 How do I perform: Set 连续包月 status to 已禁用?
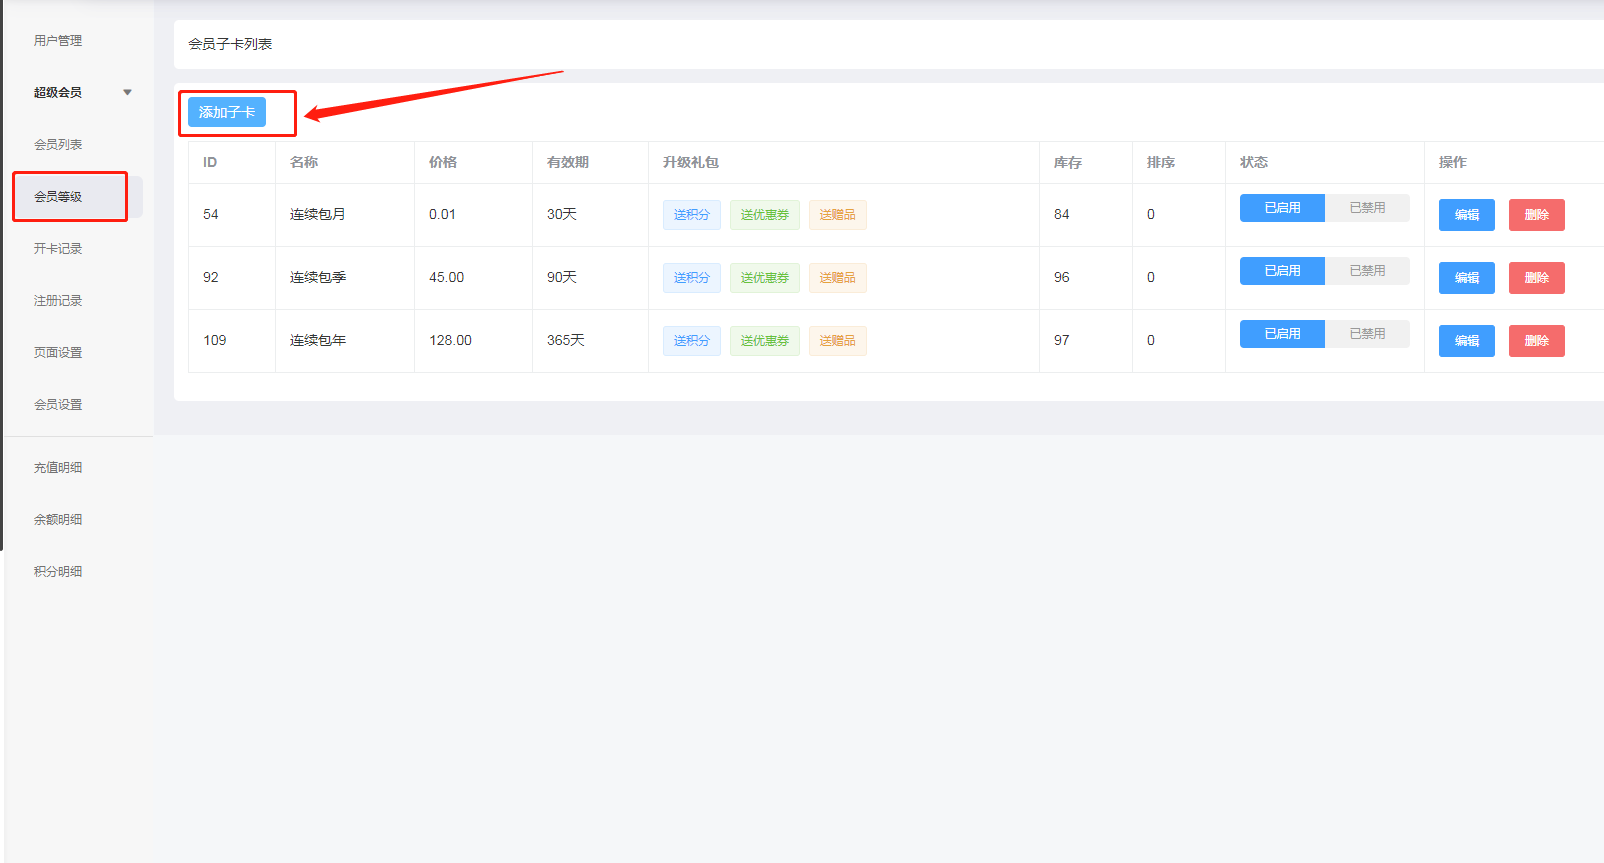click(x=1367, y=208)
